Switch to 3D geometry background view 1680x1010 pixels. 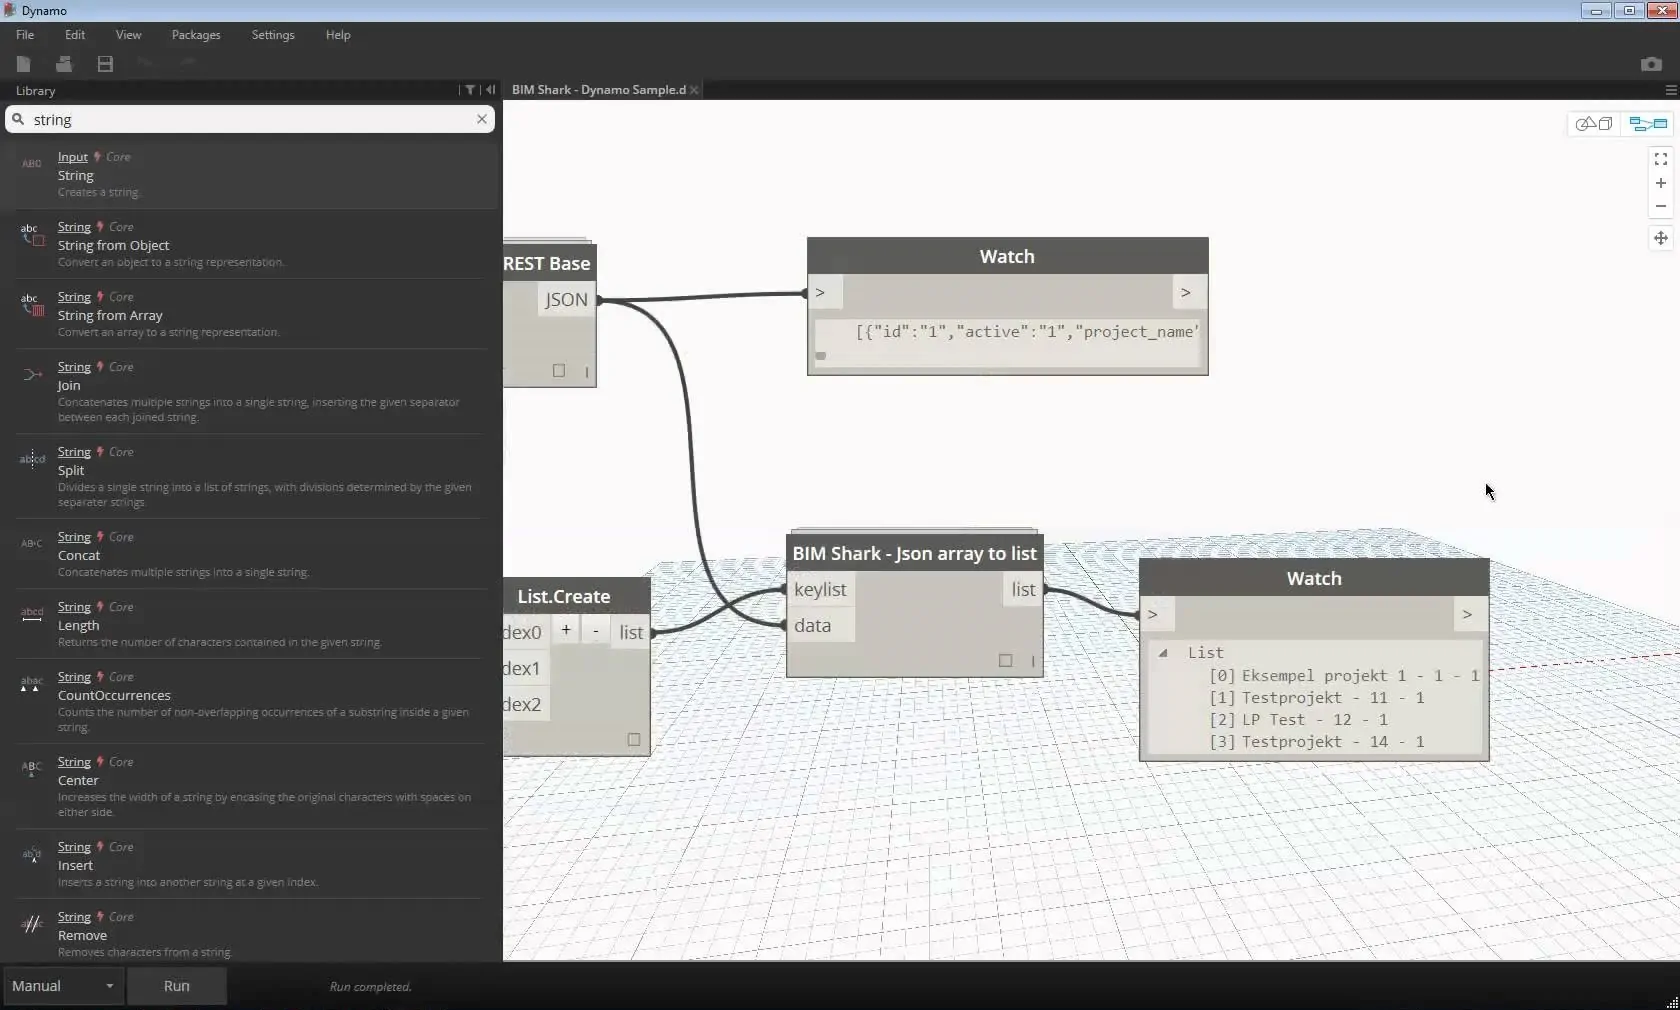click(1594, 124)
